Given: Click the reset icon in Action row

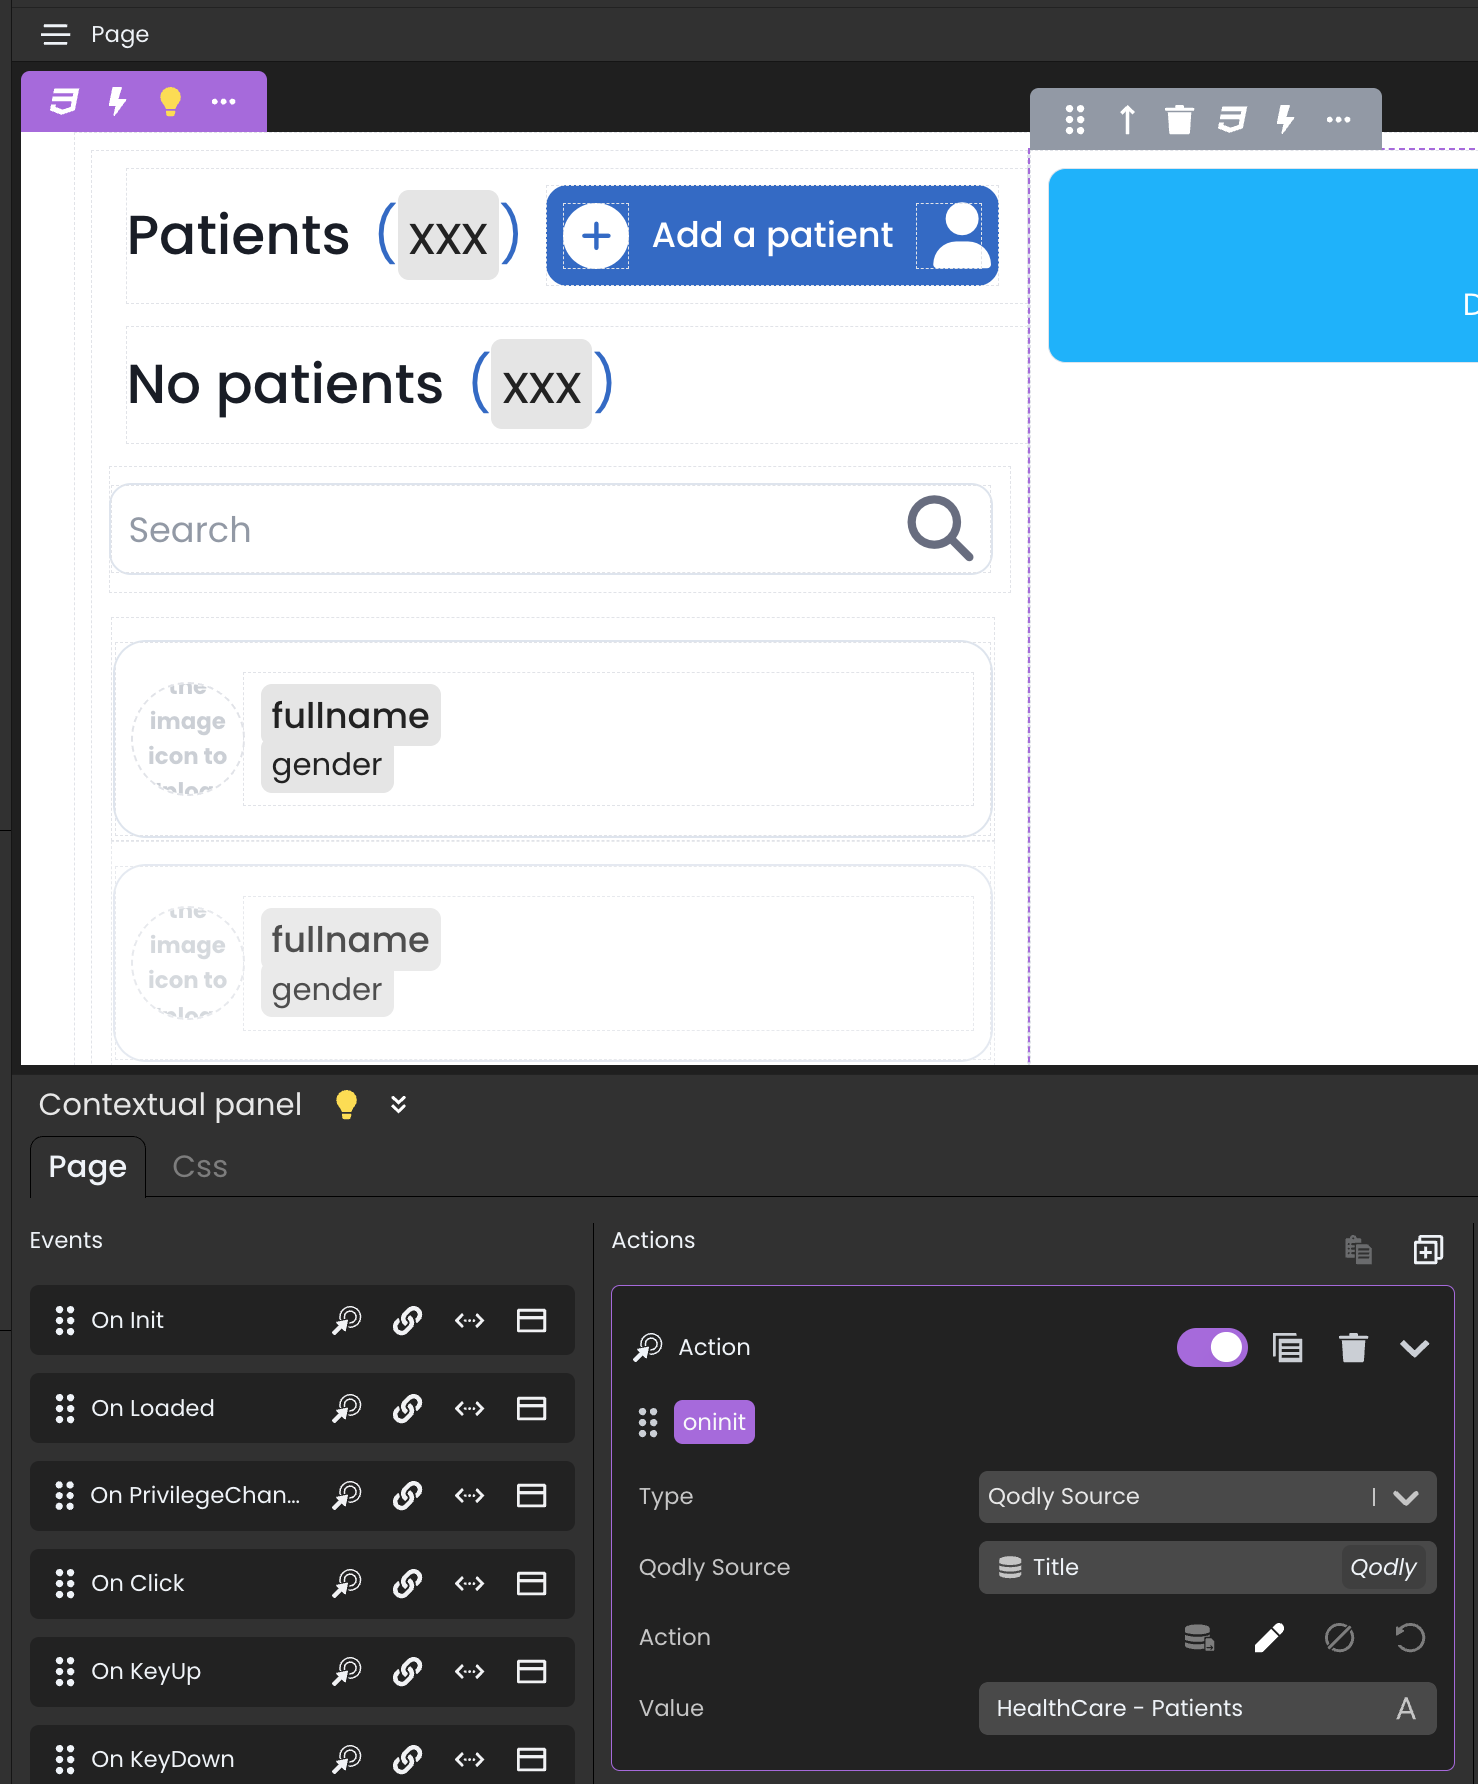Looking at the screenshot, I should pyautogui.click(x=1409, y=1638).
